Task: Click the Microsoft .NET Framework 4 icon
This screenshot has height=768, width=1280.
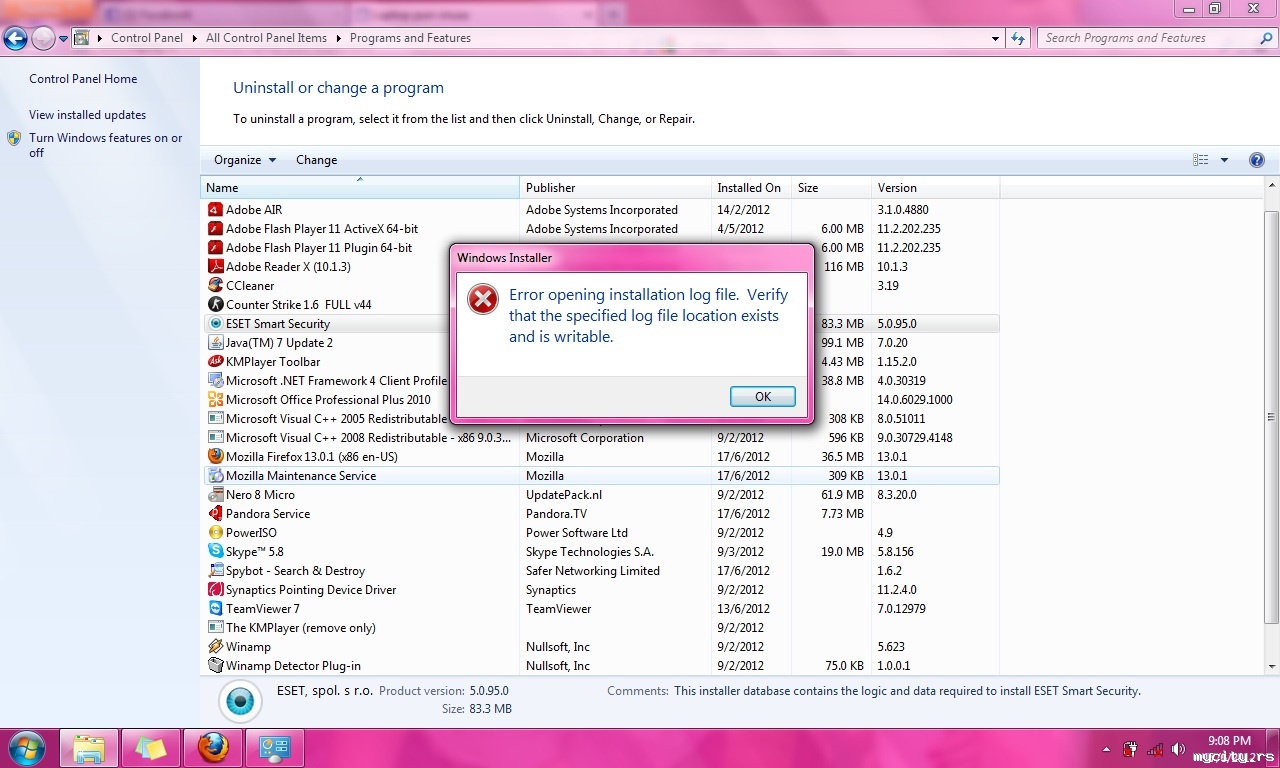Action: (215, 381)
